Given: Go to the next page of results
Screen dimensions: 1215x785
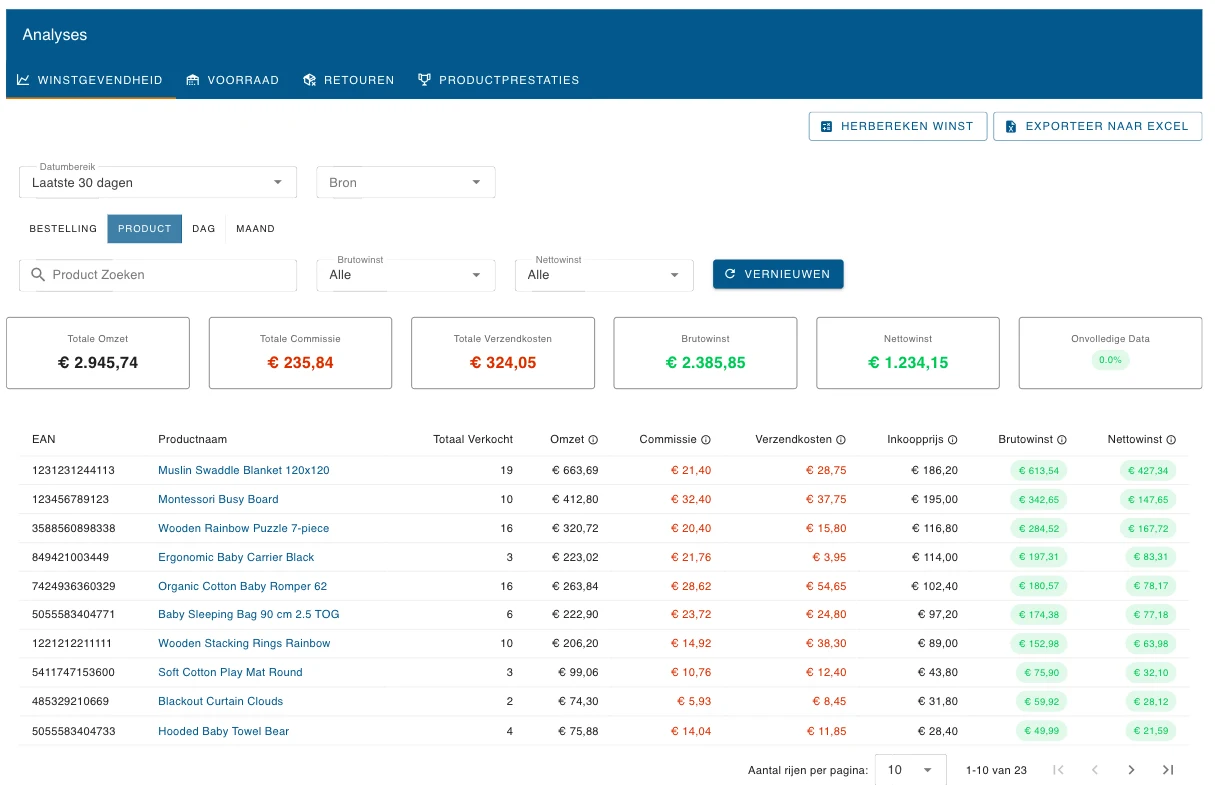Looking at the screenshot, I should click(1131, 770).
